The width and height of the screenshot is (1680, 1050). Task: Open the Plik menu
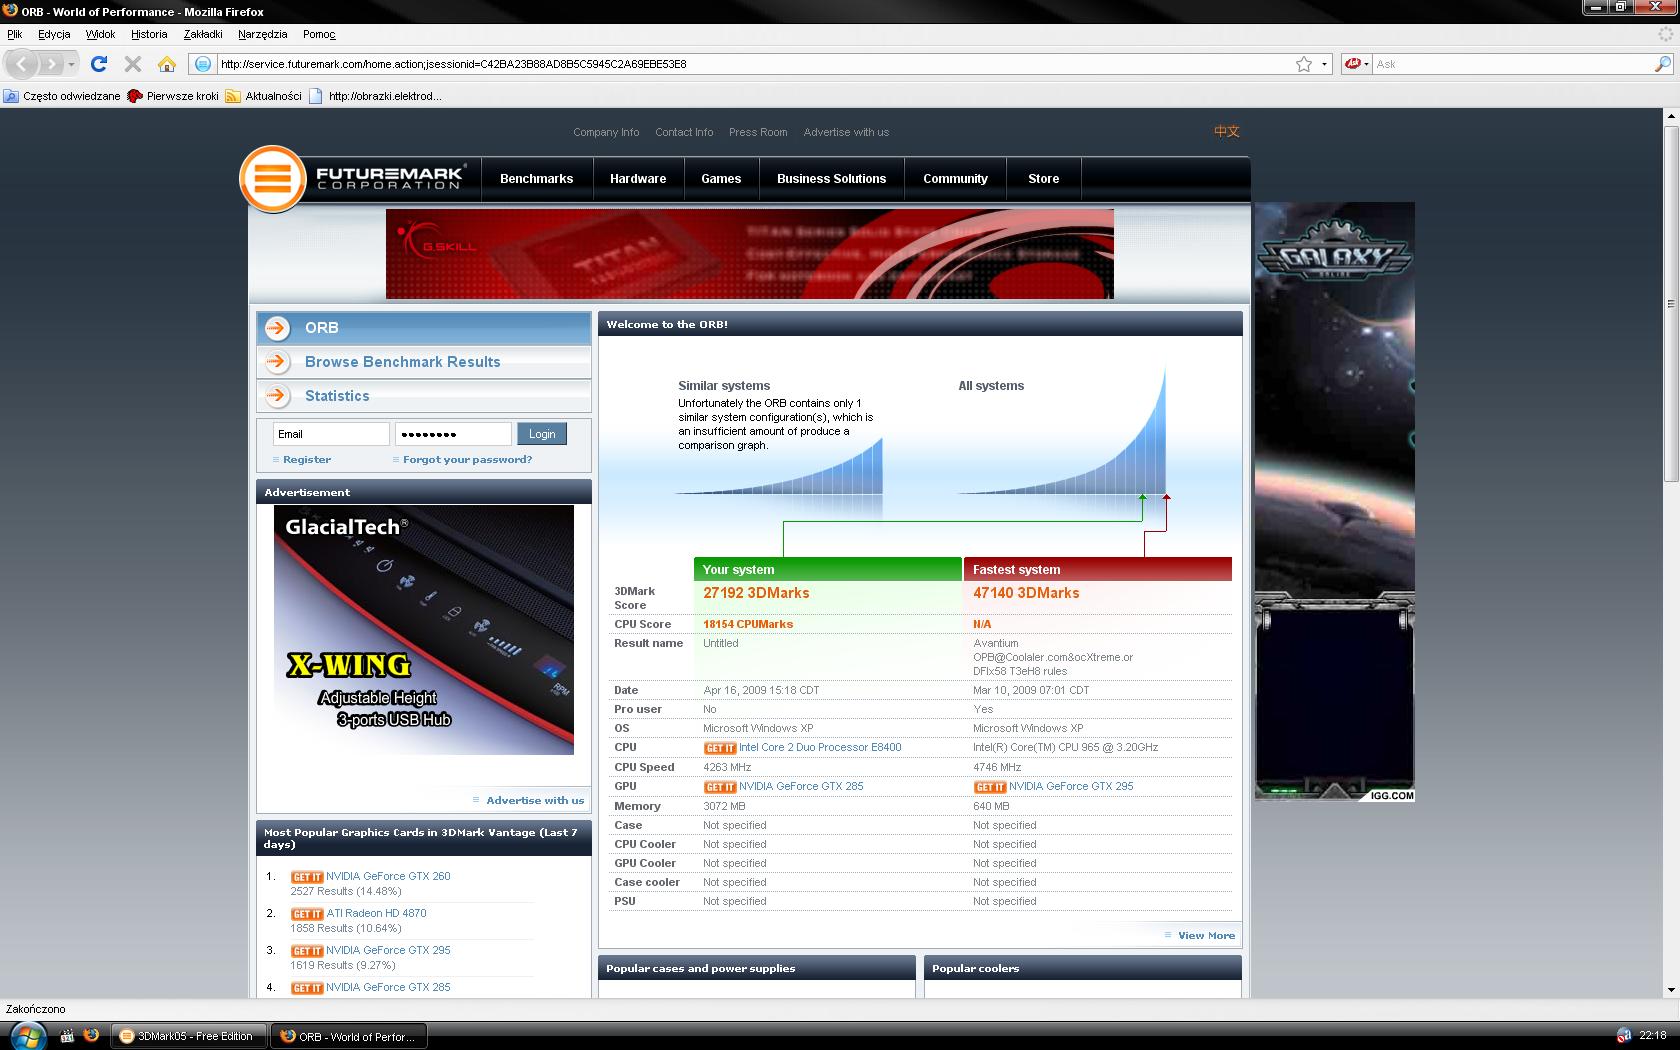(15, 34)
